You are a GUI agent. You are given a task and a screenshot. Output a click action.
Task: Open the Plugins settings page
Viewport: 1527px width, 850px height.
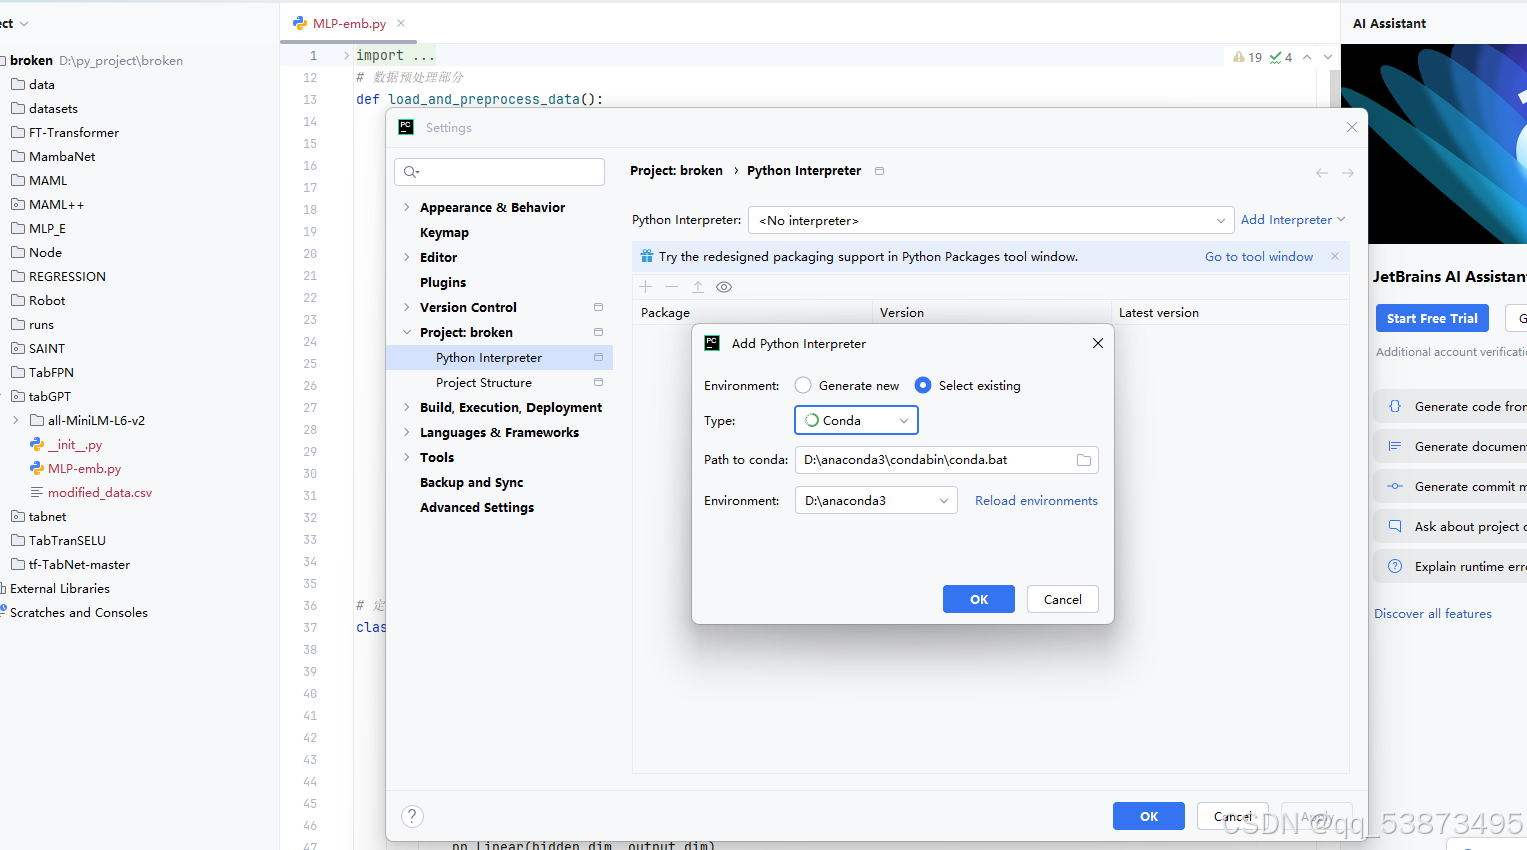443,282
